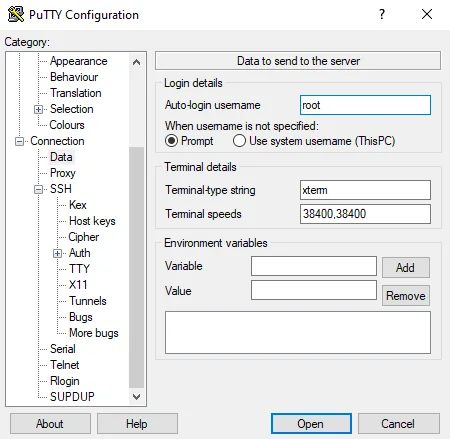Click the Remove button

pos(406,295)
